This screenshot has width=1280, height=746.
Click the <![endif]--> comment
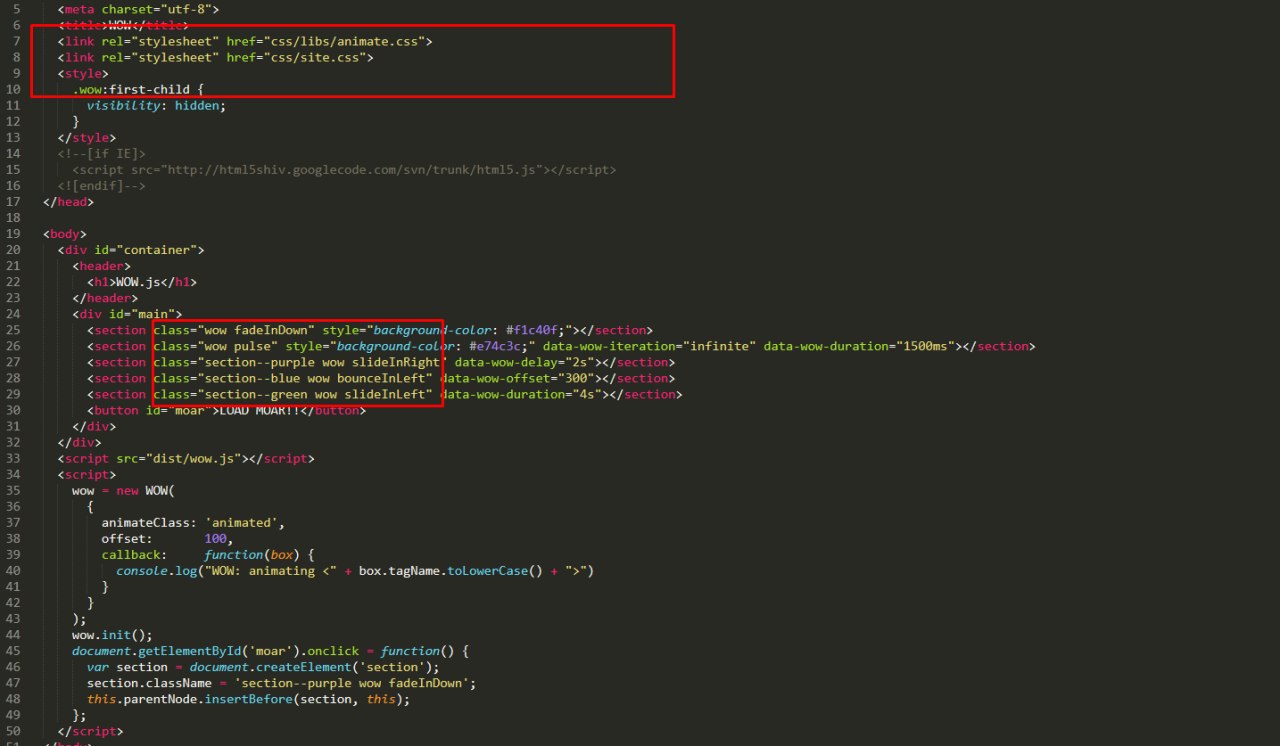tap(102, 185)
